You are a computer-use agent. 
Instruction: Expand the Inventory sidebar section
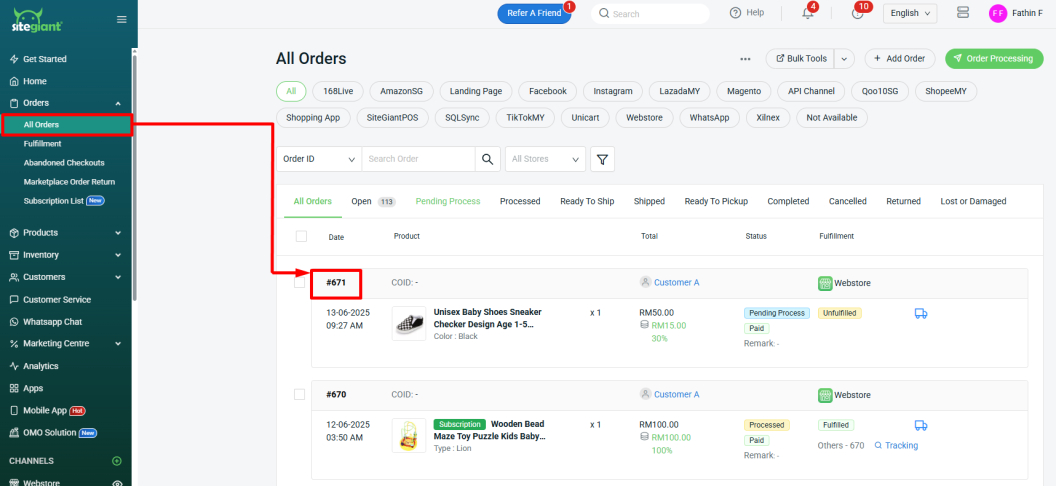tap(119, 255)
